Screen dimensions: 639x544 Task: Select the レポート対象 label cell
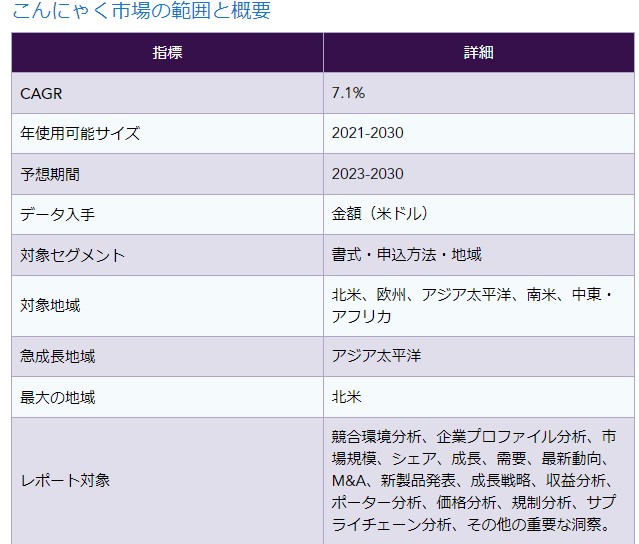[65, 480]
